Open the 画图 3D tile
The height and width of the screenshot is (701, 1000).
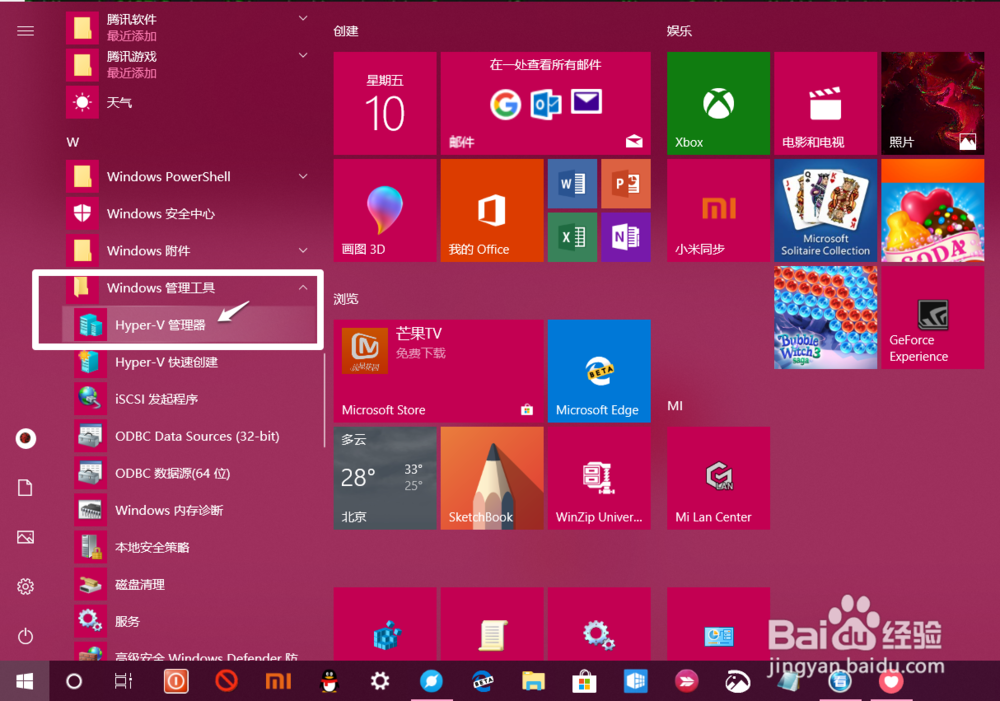coord(385,210)
